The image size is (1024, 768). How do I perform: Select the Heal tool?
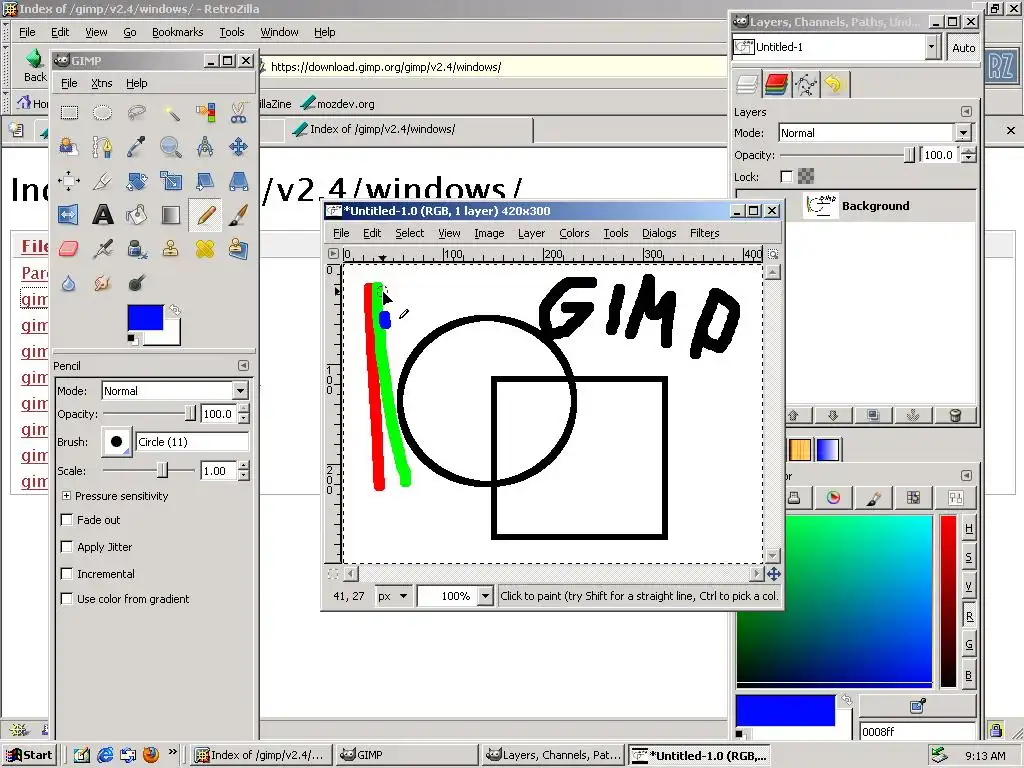pyautogui.click(x=205, y=249)
